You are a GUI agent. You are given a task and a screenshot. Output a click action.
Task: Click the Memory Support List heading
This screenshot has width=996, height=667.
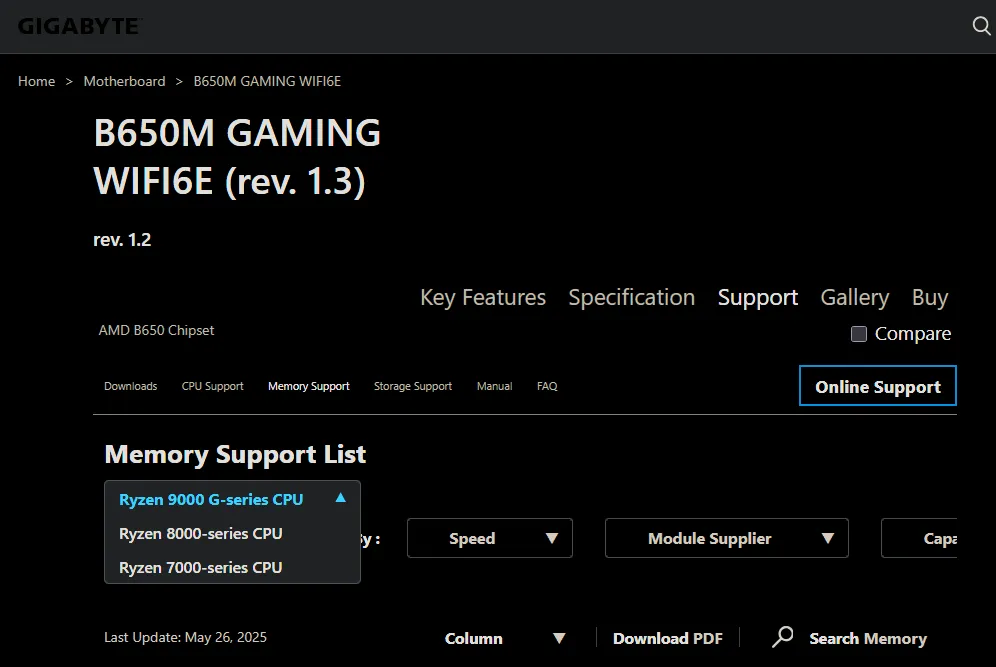(235, 455)
